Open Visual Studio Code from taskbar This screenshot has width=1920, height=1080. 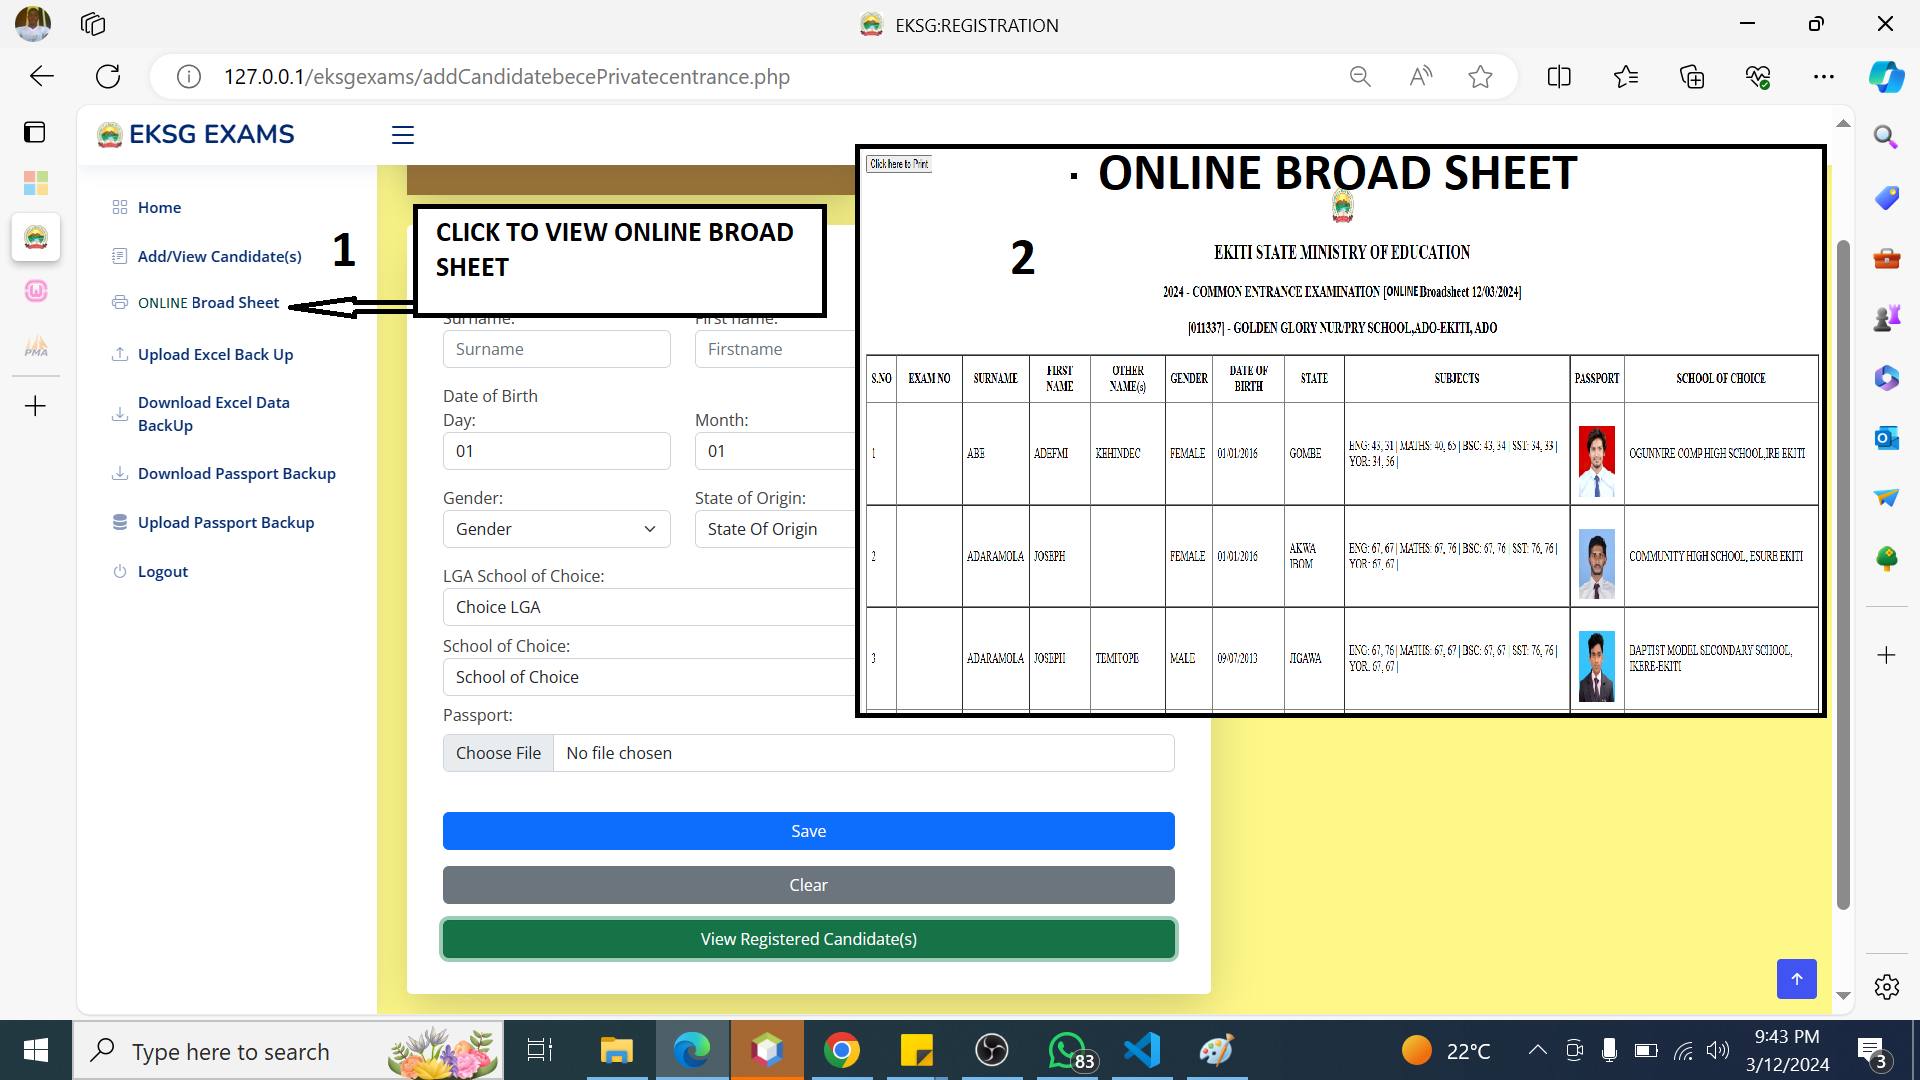[x=1141, y=1050]
